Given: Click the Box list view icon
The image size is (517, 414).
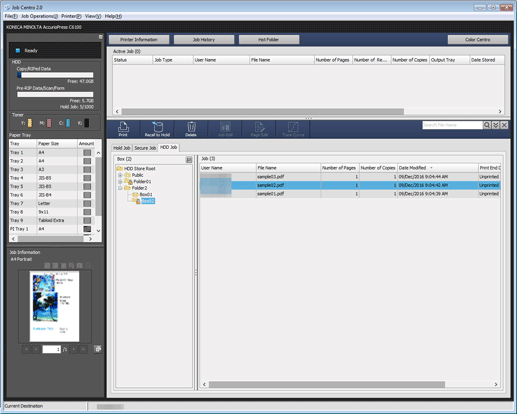Looking at the screenshot, I should click(x=189, y=160).
